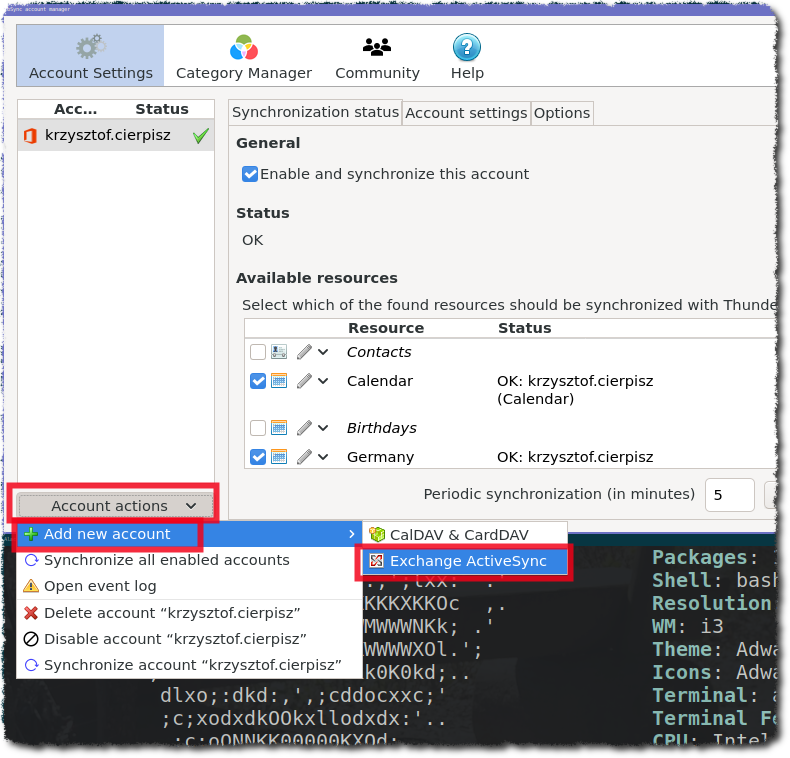Enable the Contacts resource checkbox
The width and height of the screenshot is (790, 758).
pos(258,352)
